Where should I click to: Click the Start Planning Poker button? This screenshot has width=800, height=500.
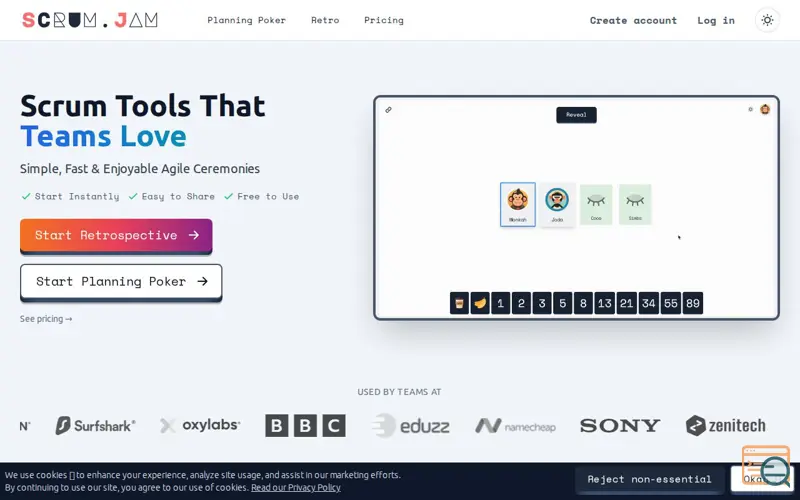point(121,282)
